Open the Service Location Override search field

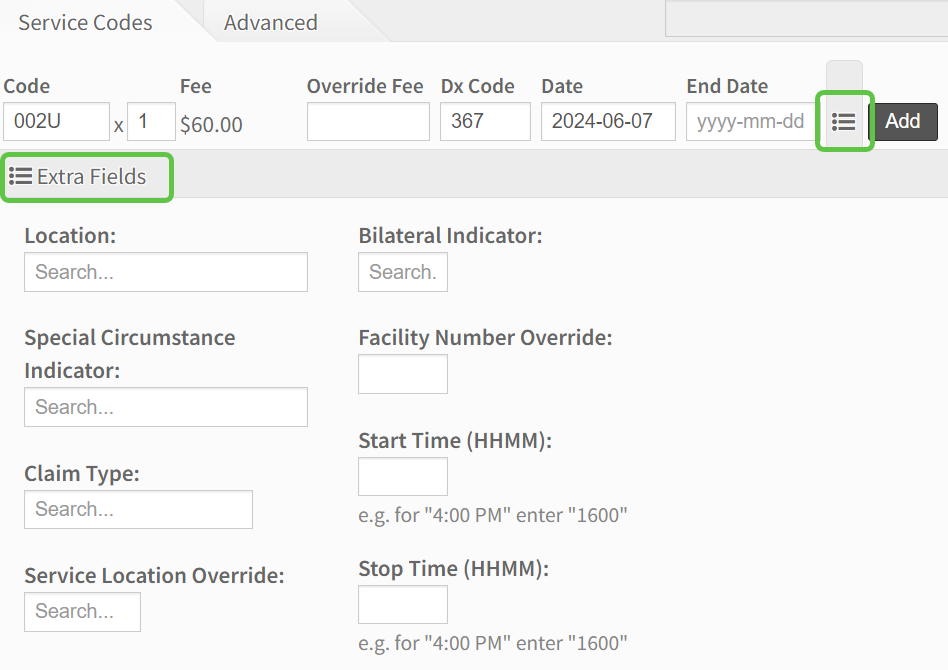82,611
